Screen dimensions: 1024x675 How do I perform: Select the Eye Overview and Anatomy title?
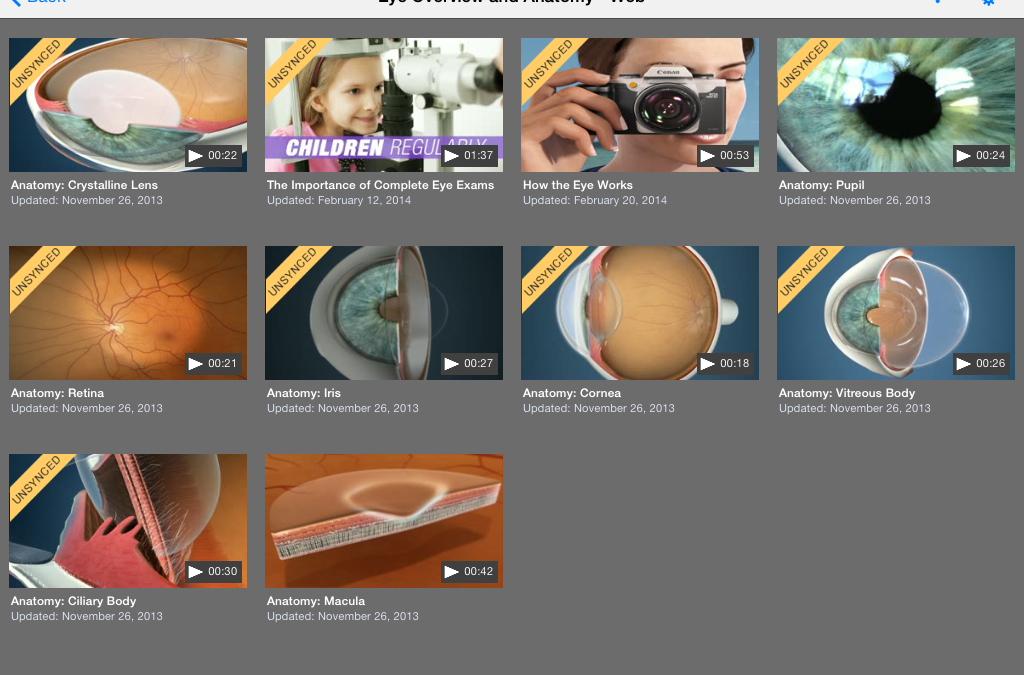(x=512, y=2)
